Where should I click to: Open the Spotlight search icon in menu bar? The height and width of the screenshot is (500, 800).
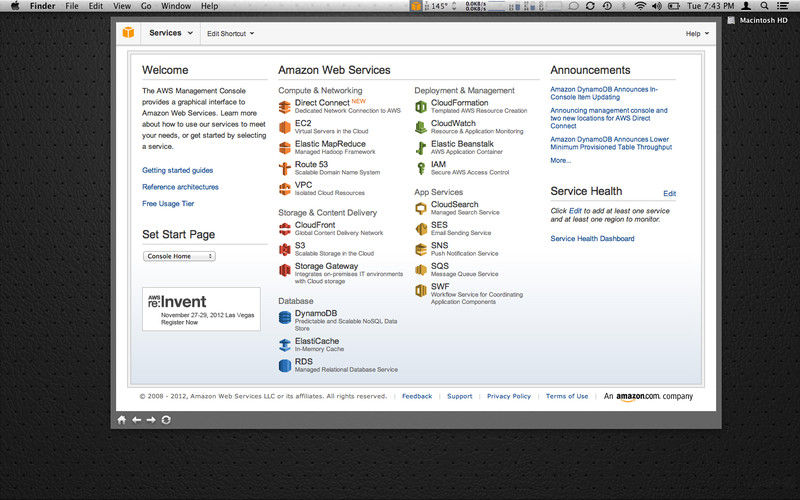click(764, 6)
